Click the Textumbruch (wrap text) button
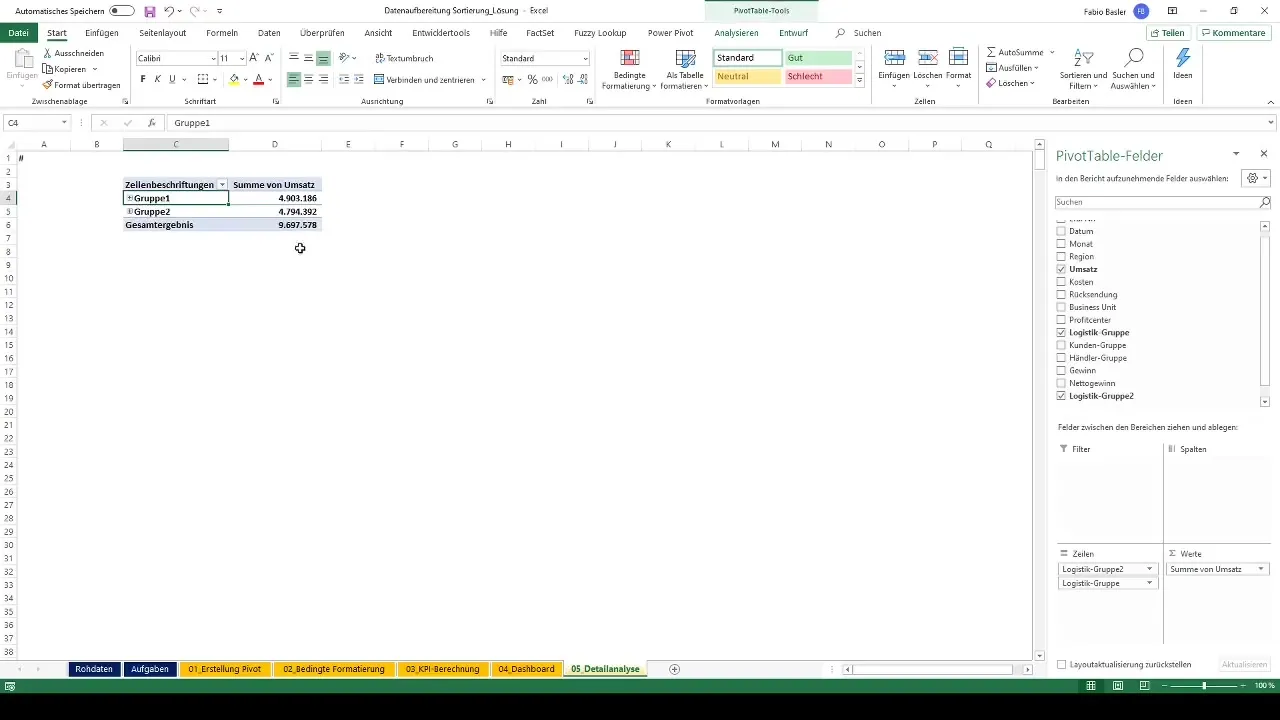The image size is (1280, 720). coord(404,58)
